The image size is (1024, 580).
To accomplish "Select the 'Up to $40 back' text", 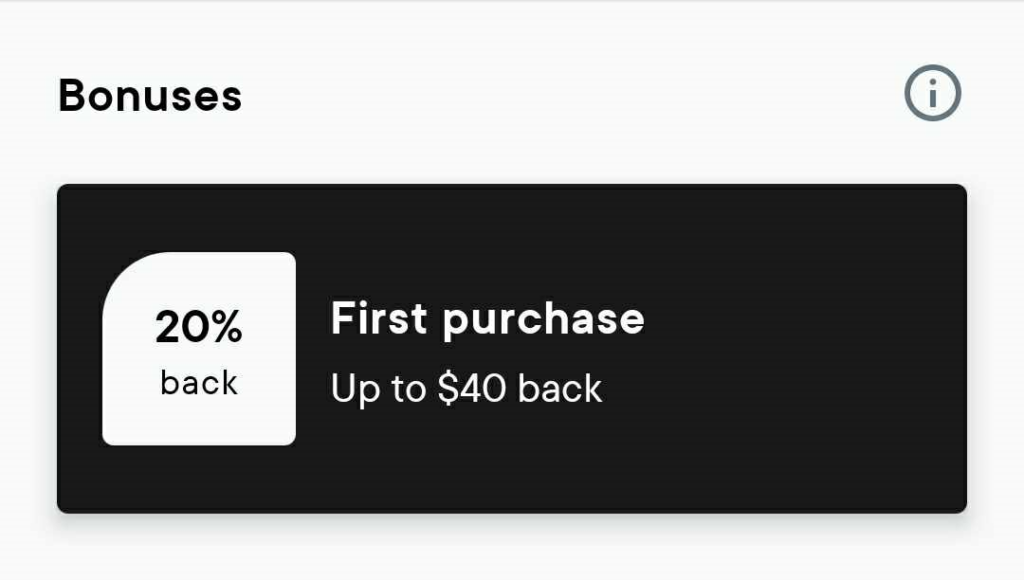I will point(466,389).
